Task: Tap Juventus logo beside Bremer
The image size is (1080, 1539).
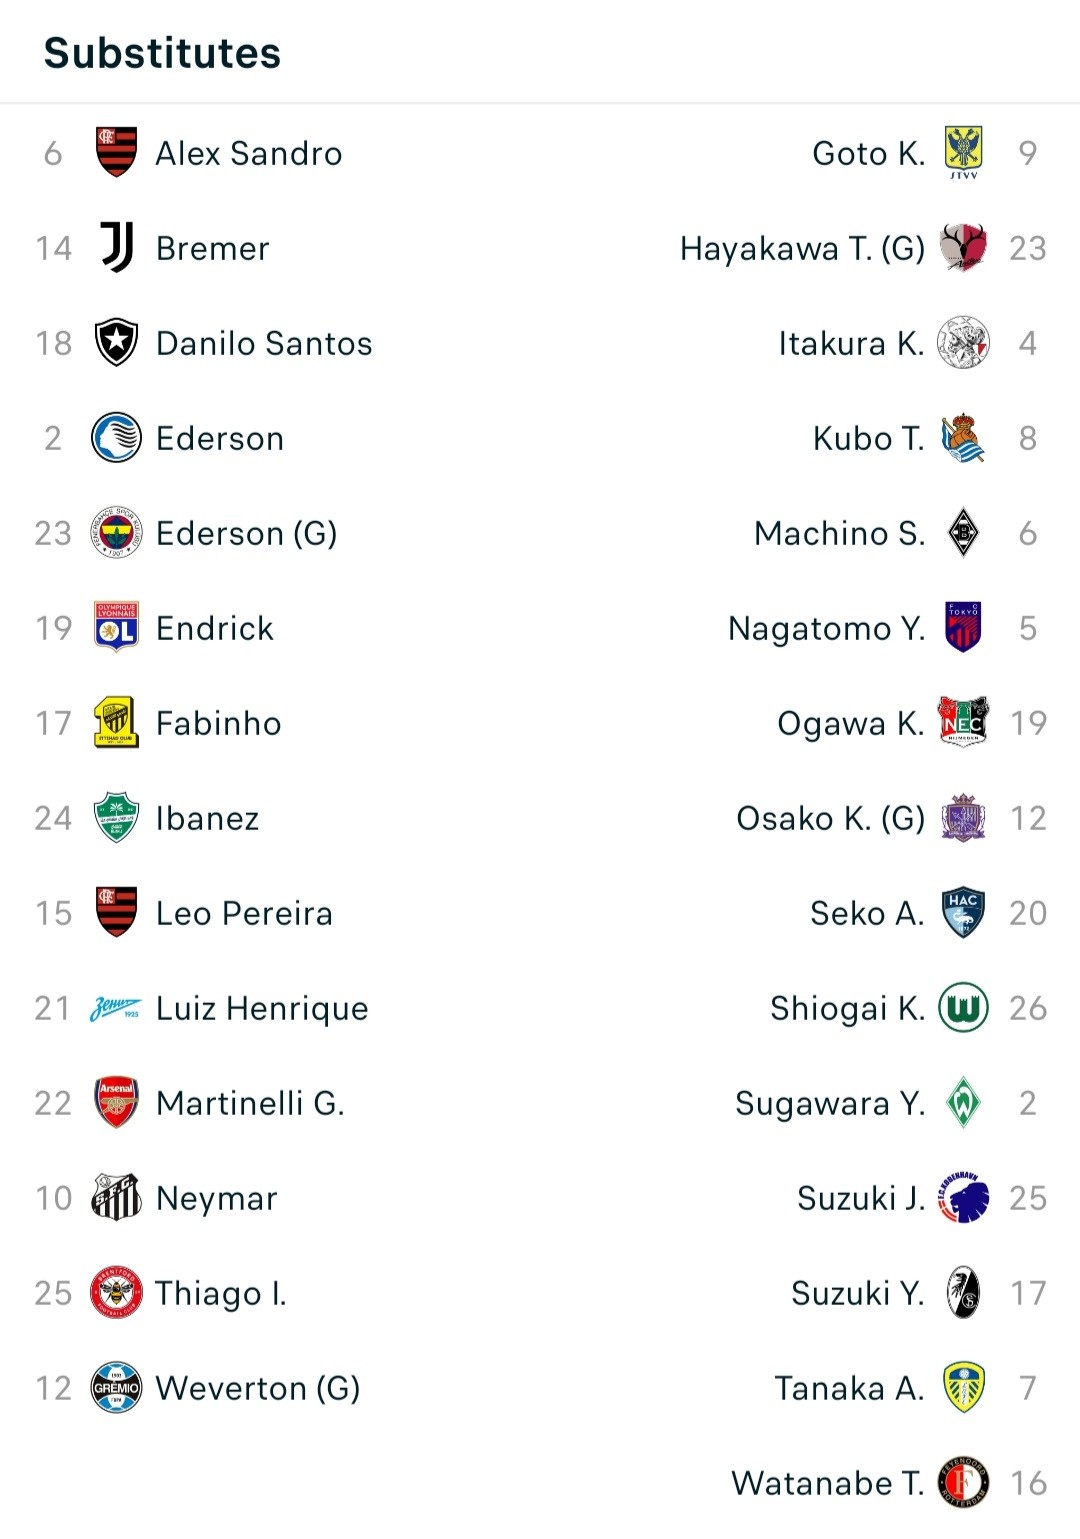Action: 116,247
